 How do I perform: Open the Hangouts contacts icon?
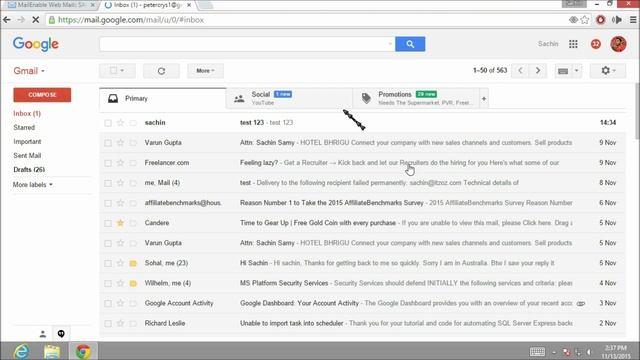(x=43, y=334)
